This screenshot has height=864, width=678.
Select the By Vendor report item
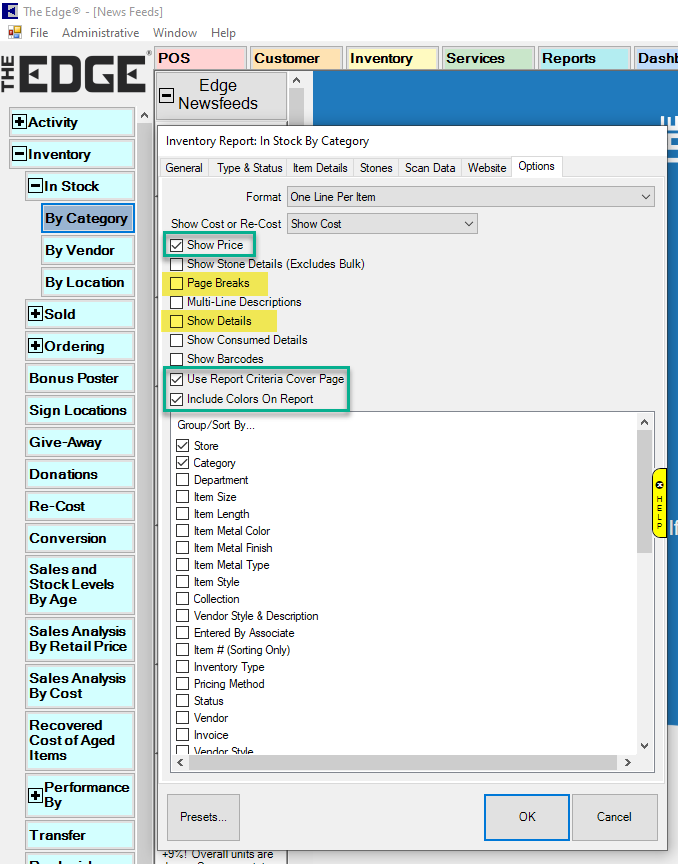(x=80, y=250)
